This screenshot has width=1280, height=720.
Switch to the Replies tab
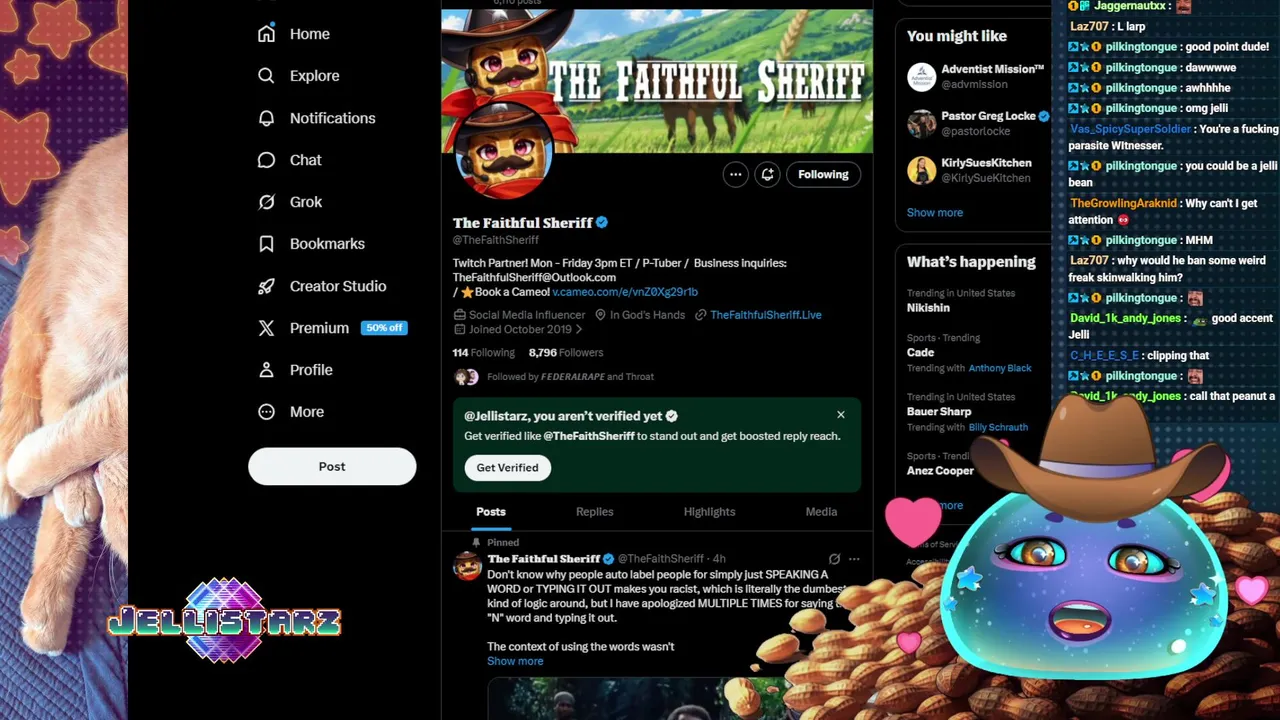[594, 512]
